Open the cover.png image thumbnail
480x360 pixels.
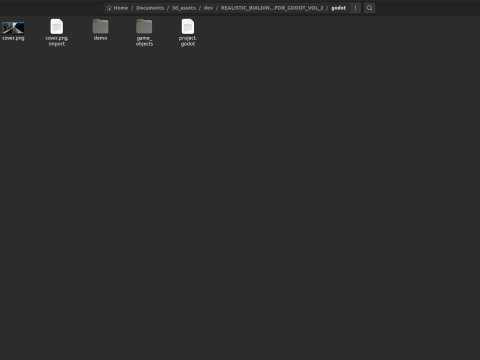click(x=13, y=28)
